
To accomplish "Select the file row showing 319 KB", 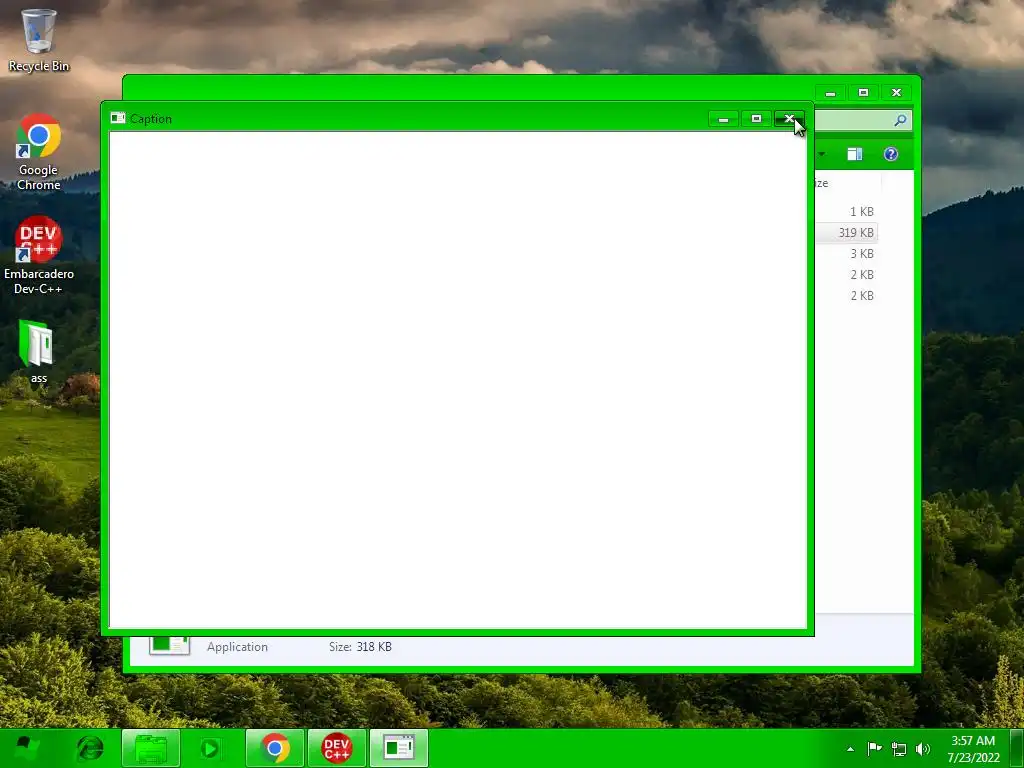I will click(x=847, y=232).
